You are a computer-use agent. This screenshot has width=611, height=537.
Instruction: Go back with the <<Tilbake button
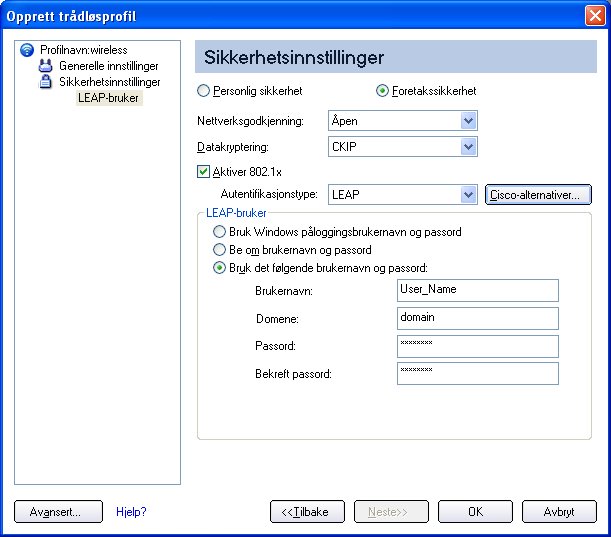[307, 512]
